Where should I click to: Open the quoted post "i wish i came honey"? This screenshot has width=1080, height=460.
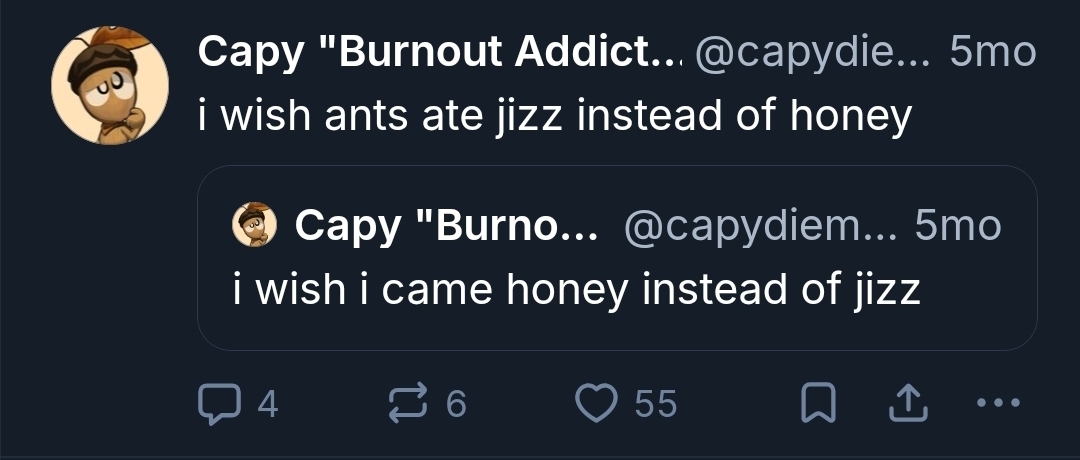pyautogui.click(x=575, y=289)
